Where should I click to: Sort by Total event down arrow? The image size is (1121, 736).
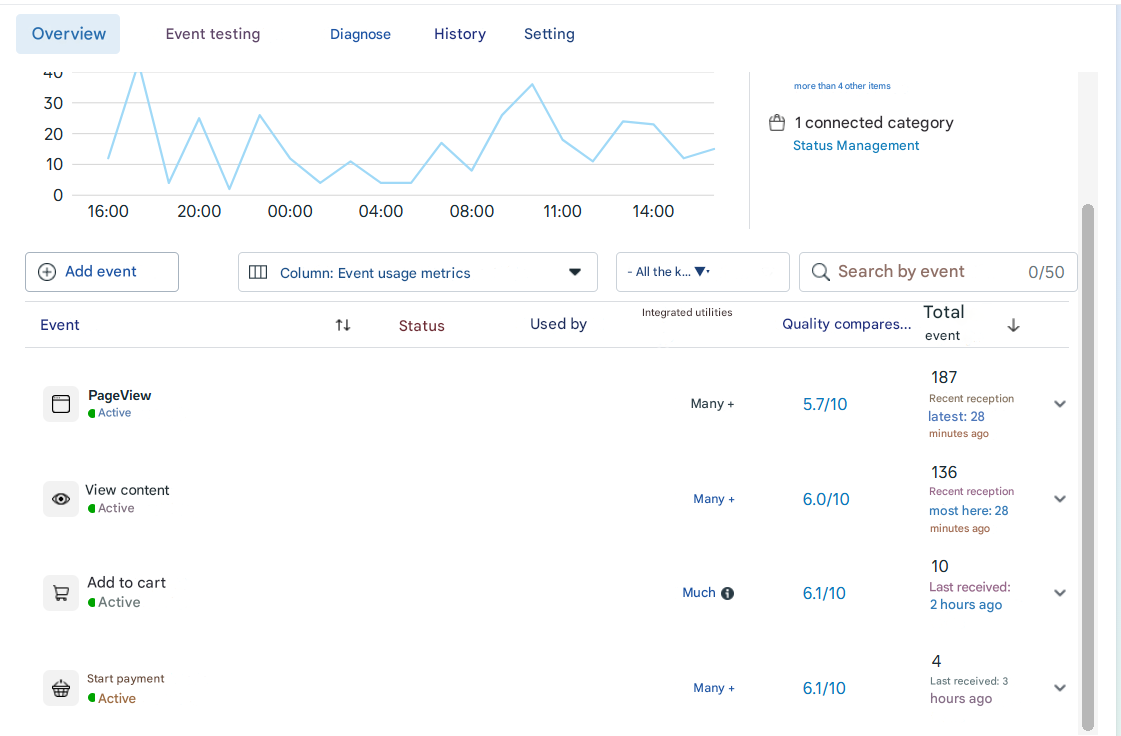(1013, 325)
